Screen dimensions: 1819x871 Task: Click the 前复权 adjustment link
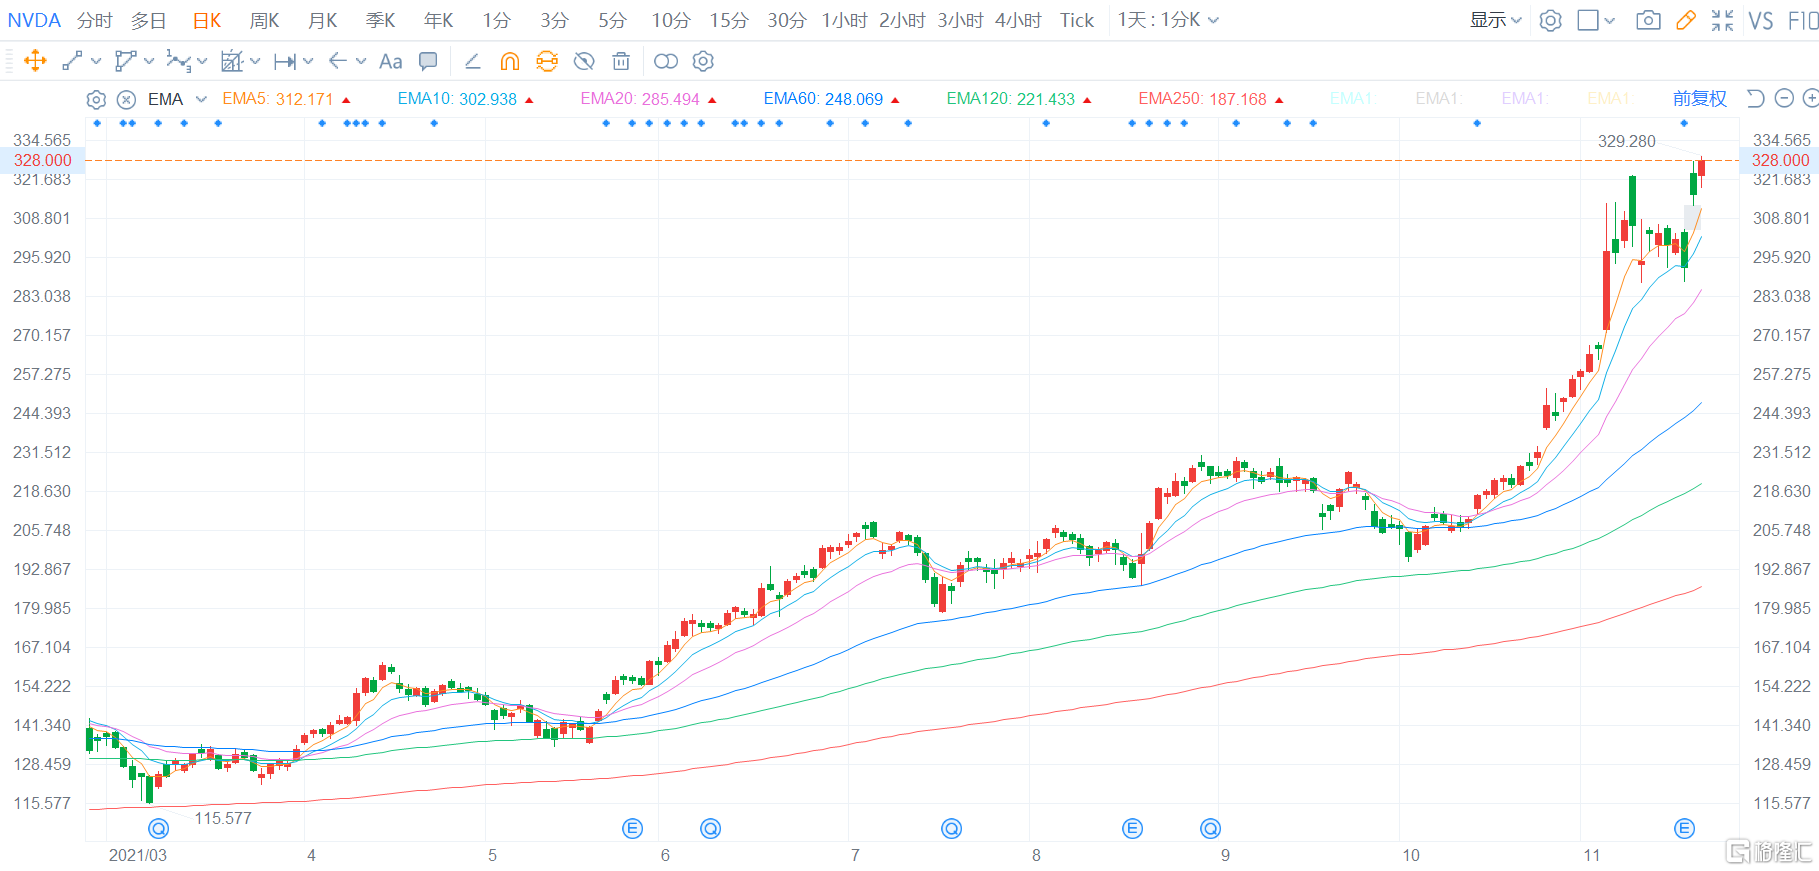click(x=1699, y=98)
